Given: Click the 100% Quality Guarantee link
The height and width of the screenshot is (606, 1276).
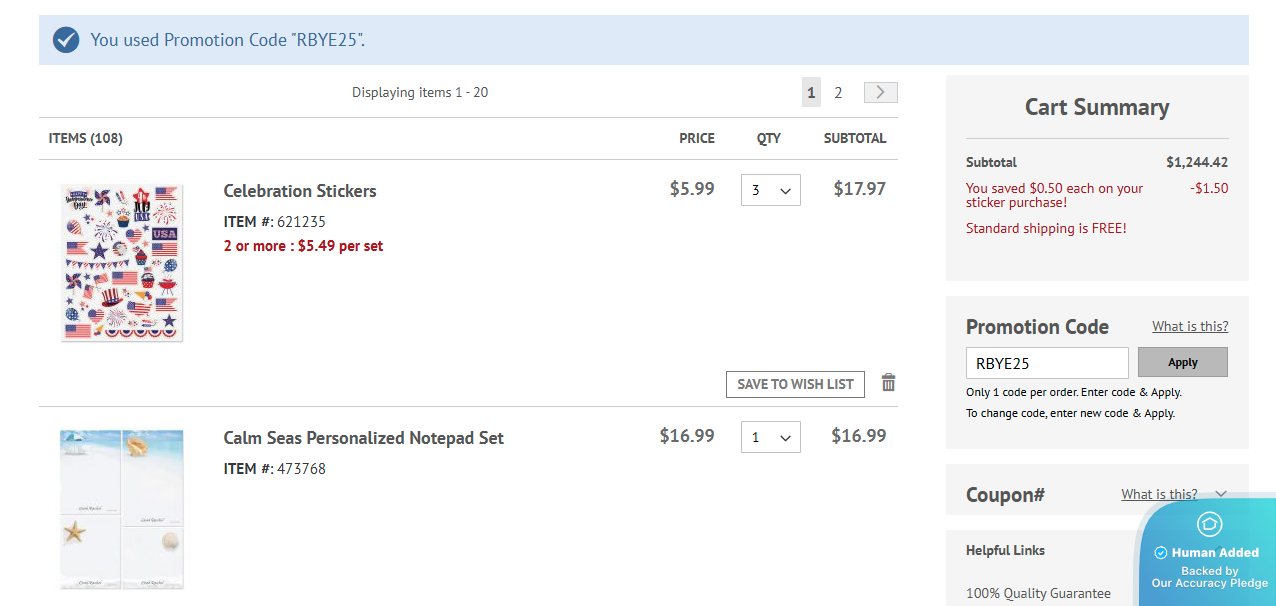Looking at the screenshot, I should coord(1038,593).
